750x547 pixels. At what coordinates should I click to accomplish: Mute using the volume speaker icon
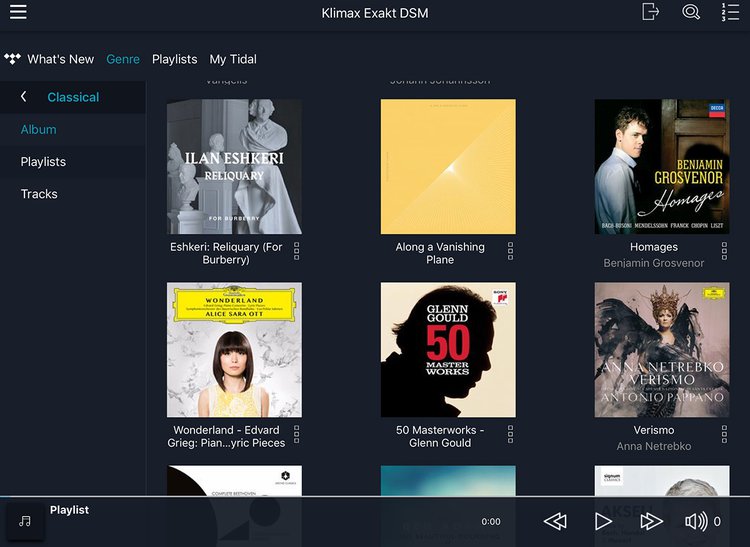pyautogui.click(x=696, y=521)
